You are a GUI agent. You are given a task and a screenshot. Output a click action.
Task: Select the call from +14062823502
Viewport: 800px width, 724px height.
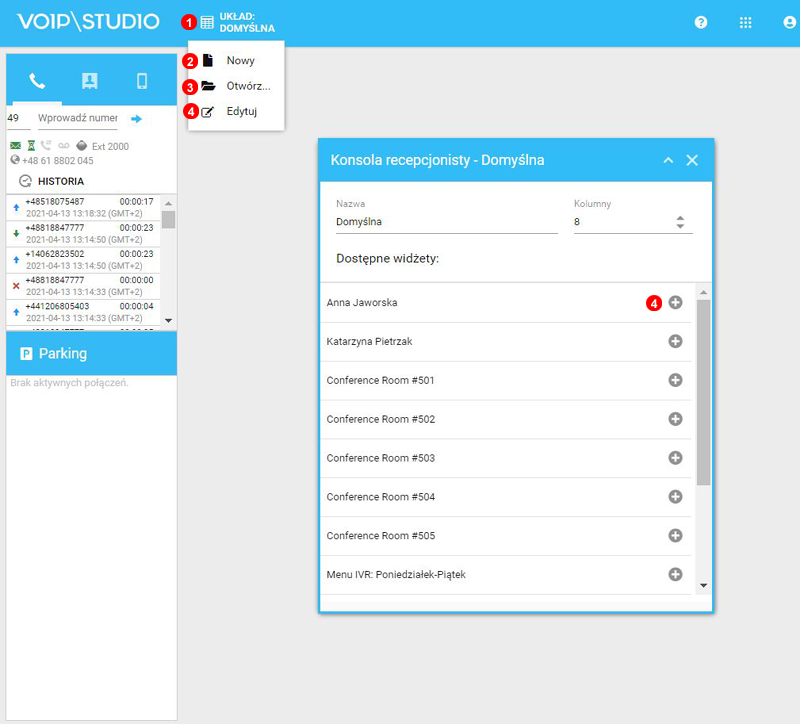[x=84, y=259]
